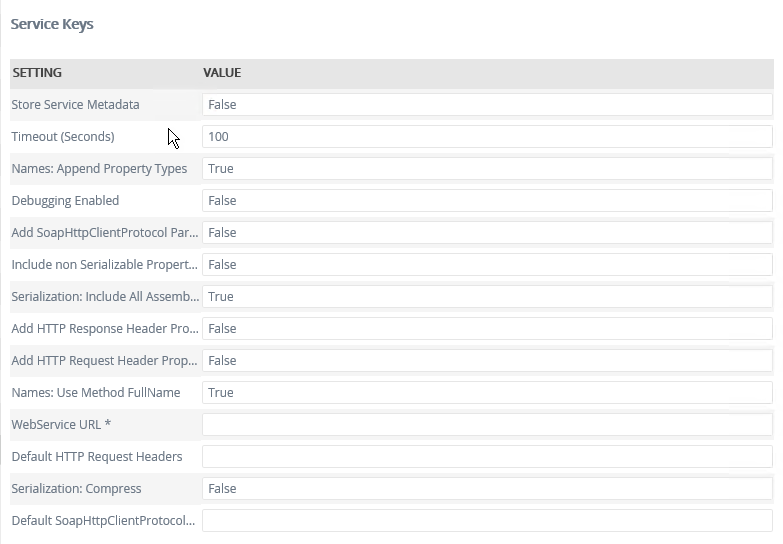Select the Include non Serializable Properties field
The height and width of the screenshot is (544, 783).
pos(487,265)
